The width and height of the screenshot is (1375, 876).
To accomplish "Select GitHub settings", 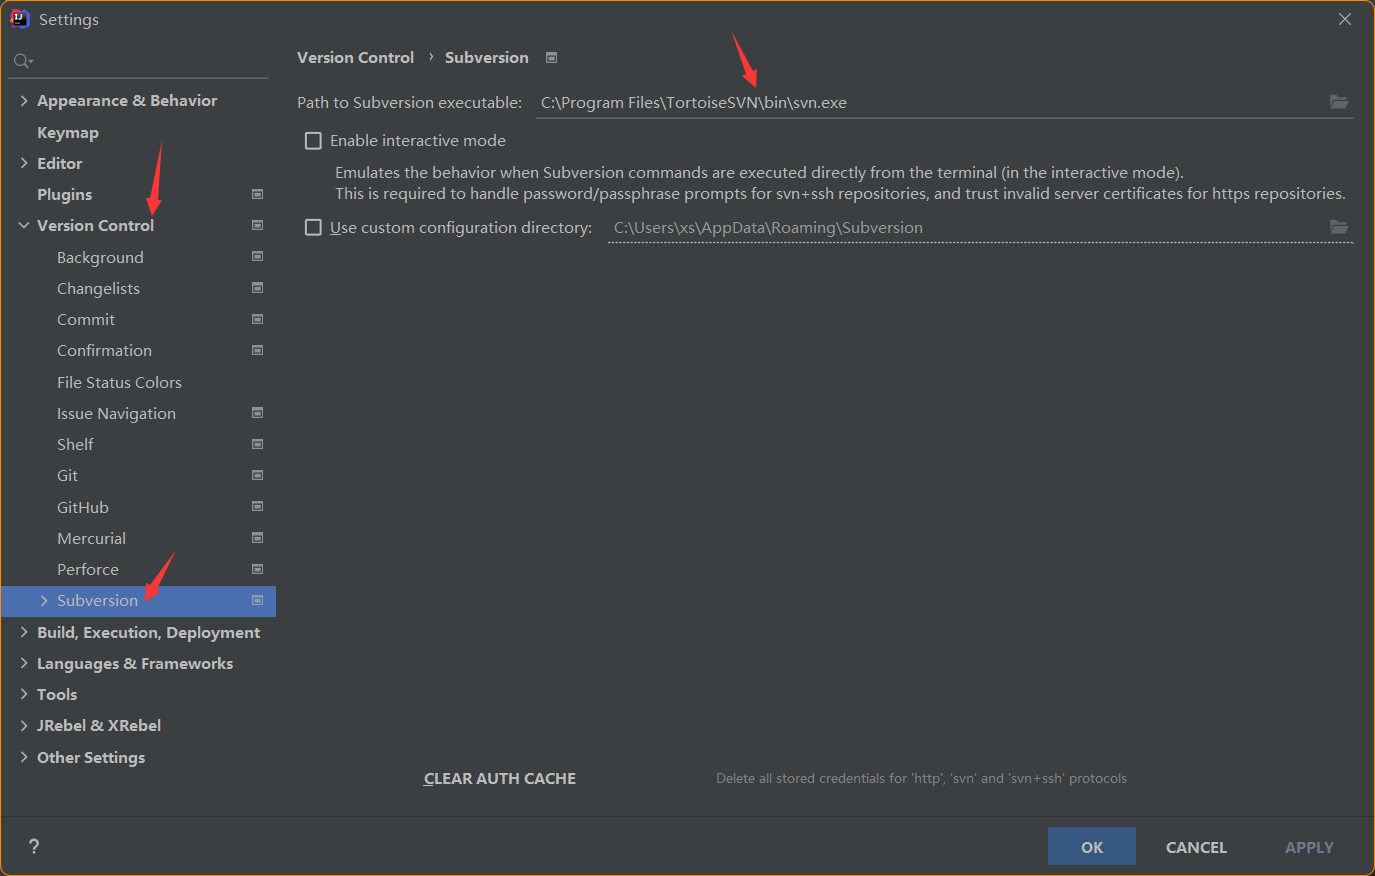I will point(83,507).
